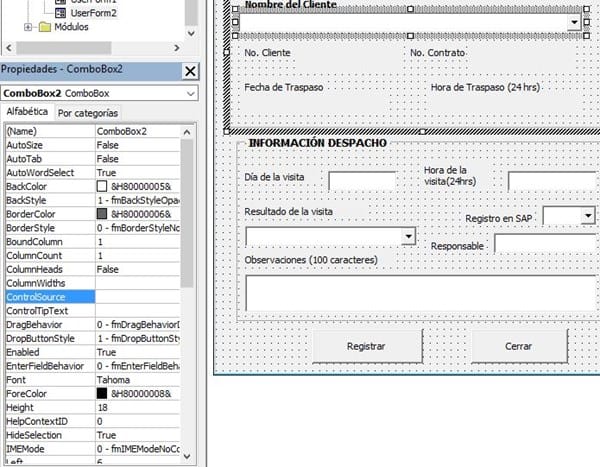Click the ControlSource value field

tap(138, 297)
